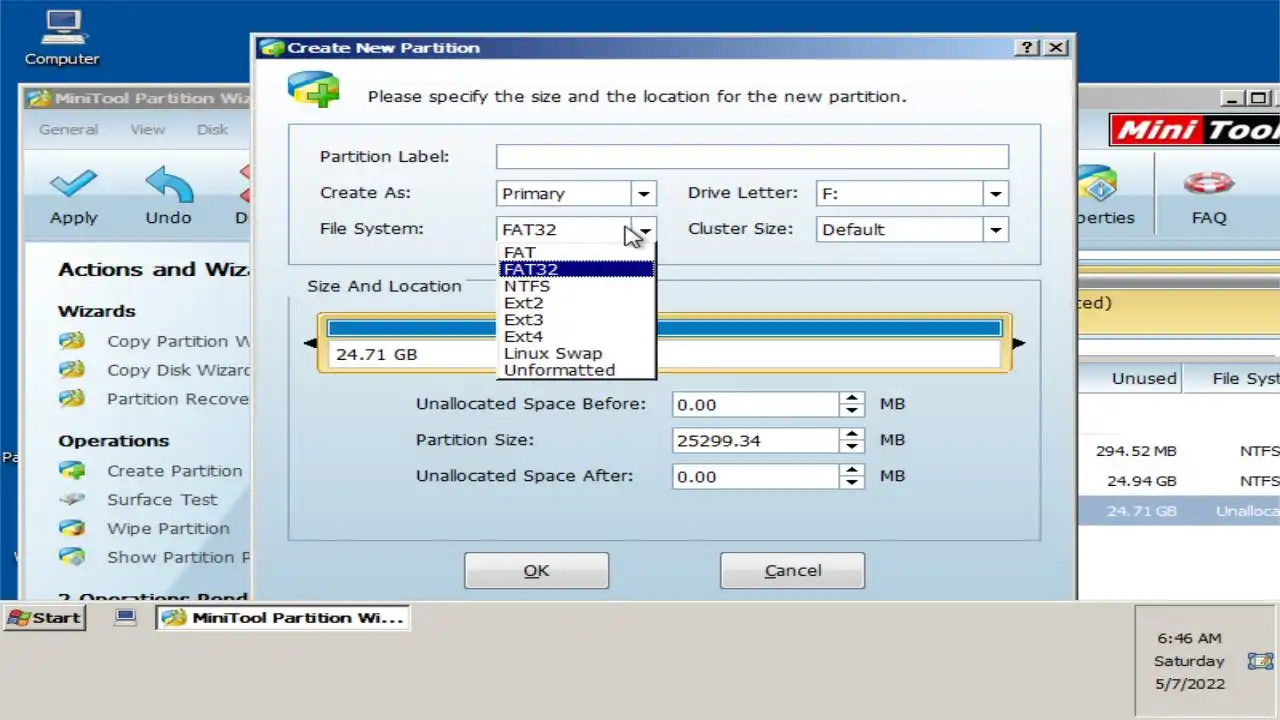Click the Copy Disk Wizard icon
Viewport: 1280px width, 720px height.
71,370
